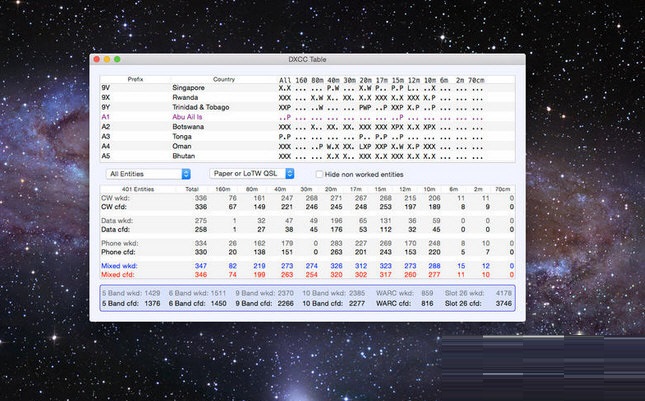645x401 pixels.
Task: Minimize the DXCC Table window
Action: [x=107, y=59]
